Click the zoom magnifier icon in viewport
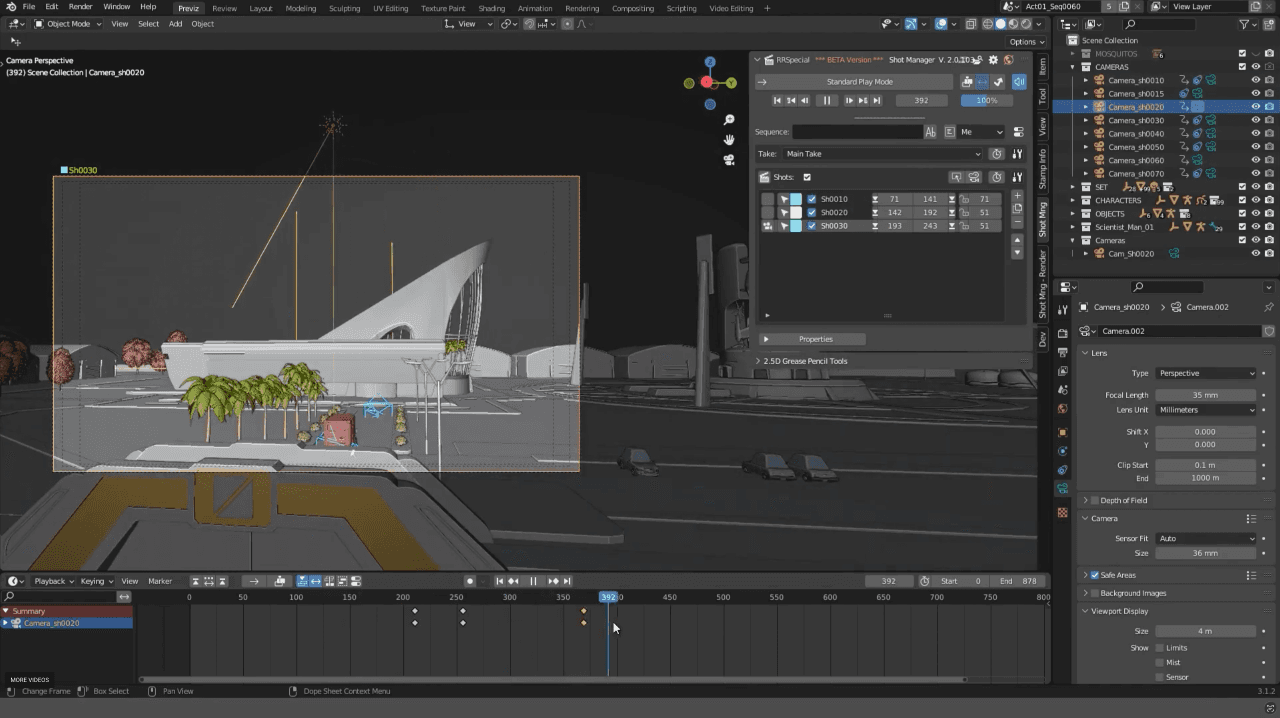Image resolution: width=1280 pixels, height=718 pixels. [730, 120]
